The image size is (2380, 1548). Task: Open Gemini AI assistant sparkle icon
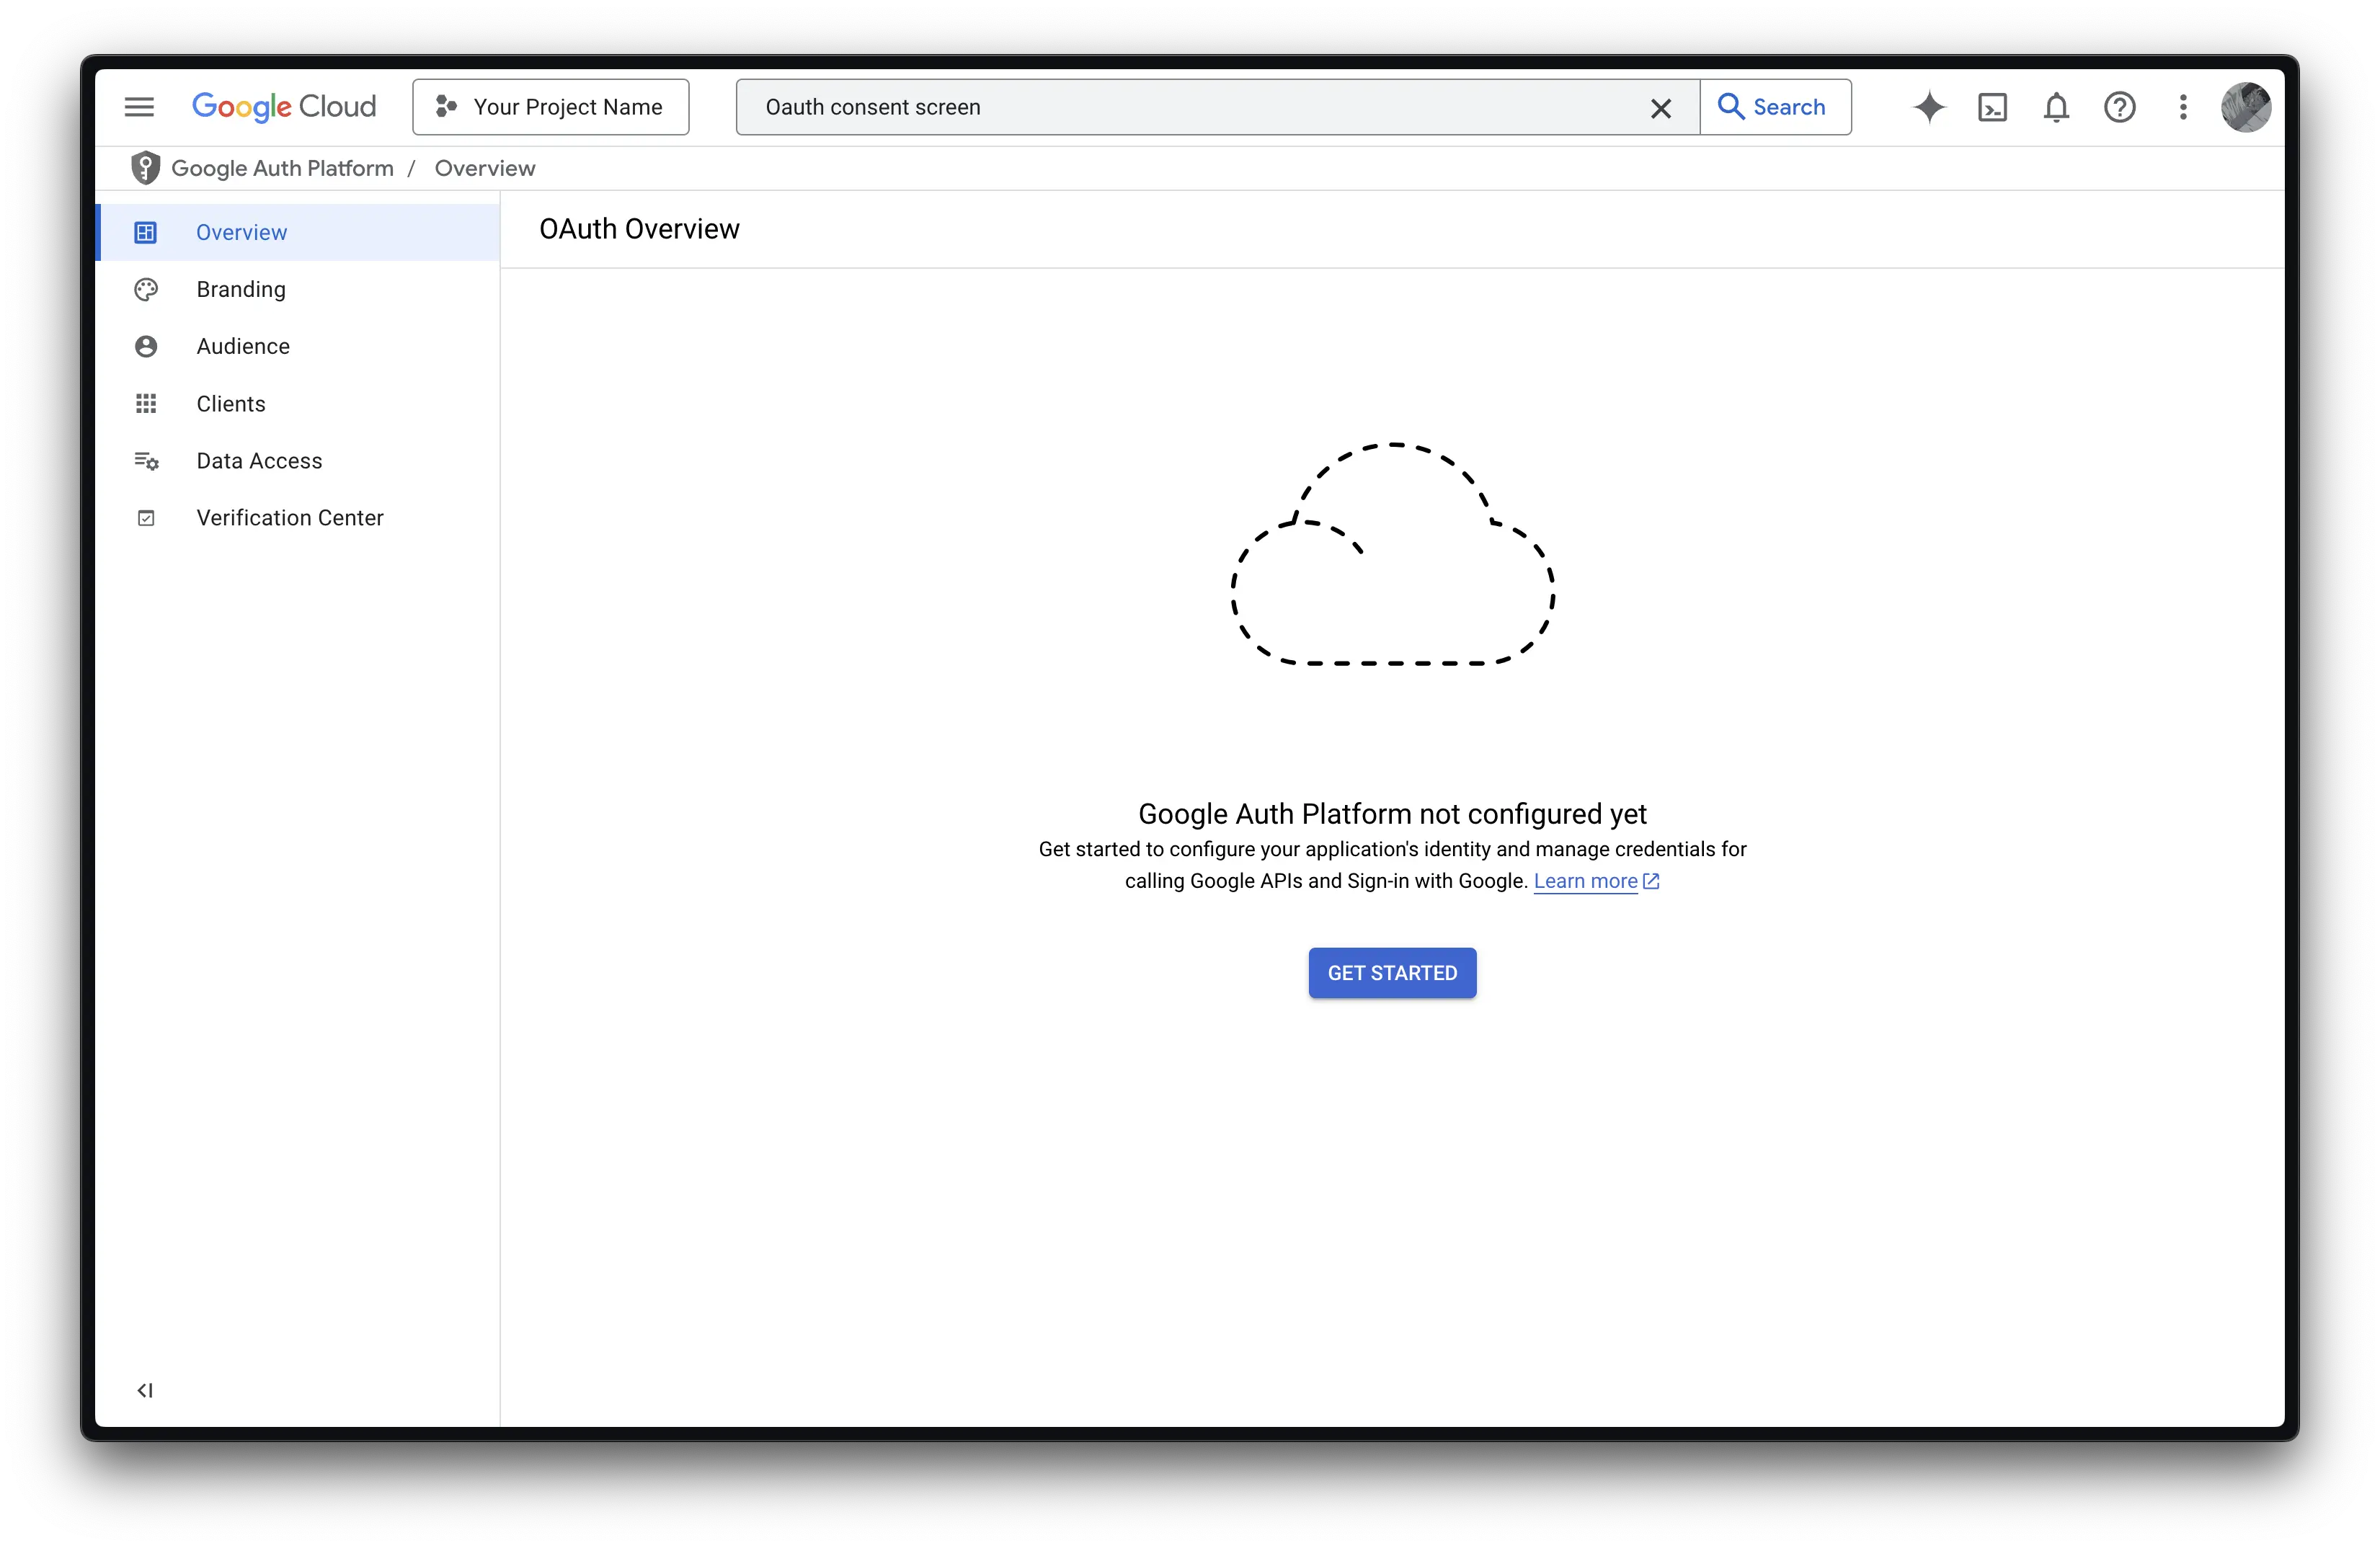(1929, 107)
